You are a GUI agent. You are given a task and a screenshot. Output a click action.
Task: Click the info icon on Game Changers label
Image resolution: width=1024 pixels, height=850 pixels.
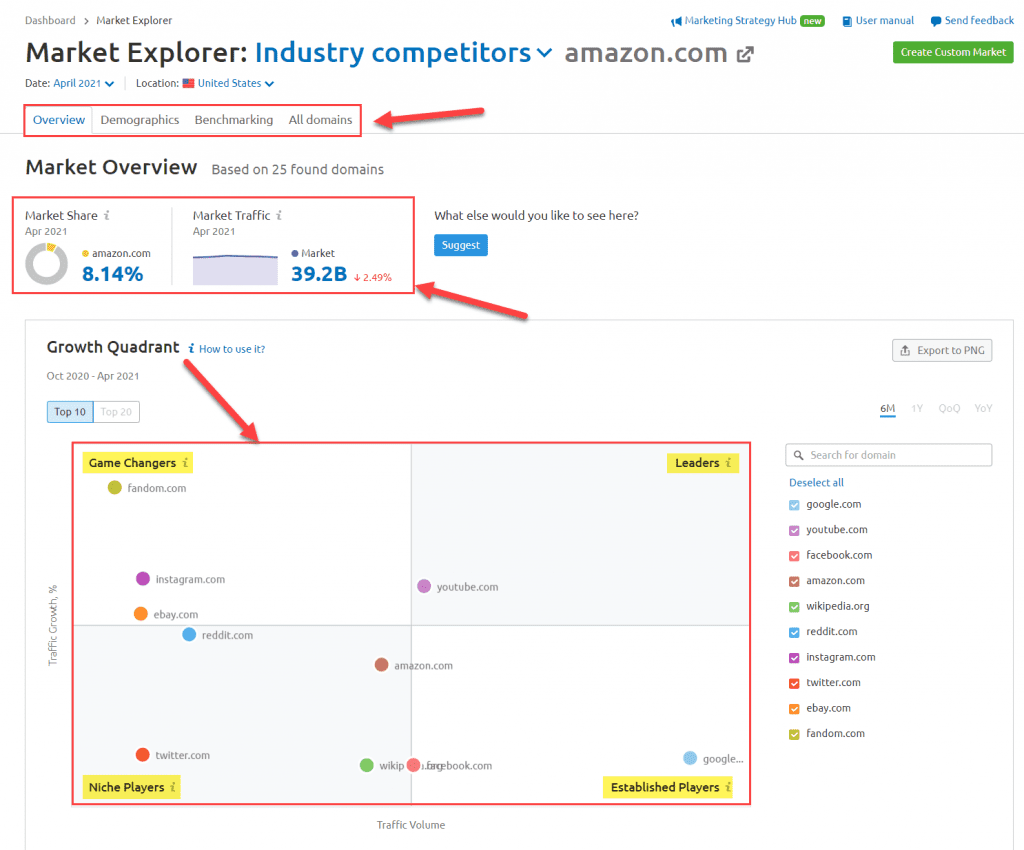(x=185, y=462)
